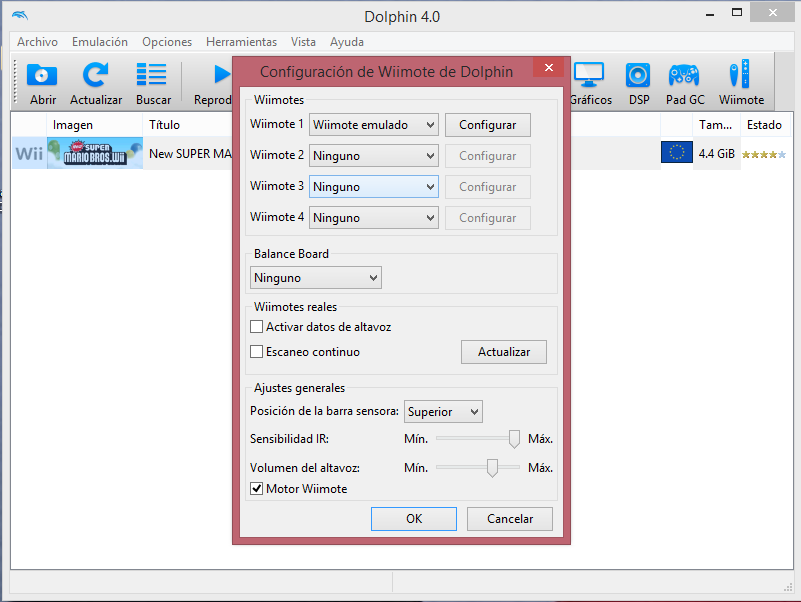This screenshot has height=602, width=801.
Task: Open the Ayuda menu
Action: coord(346,42)
